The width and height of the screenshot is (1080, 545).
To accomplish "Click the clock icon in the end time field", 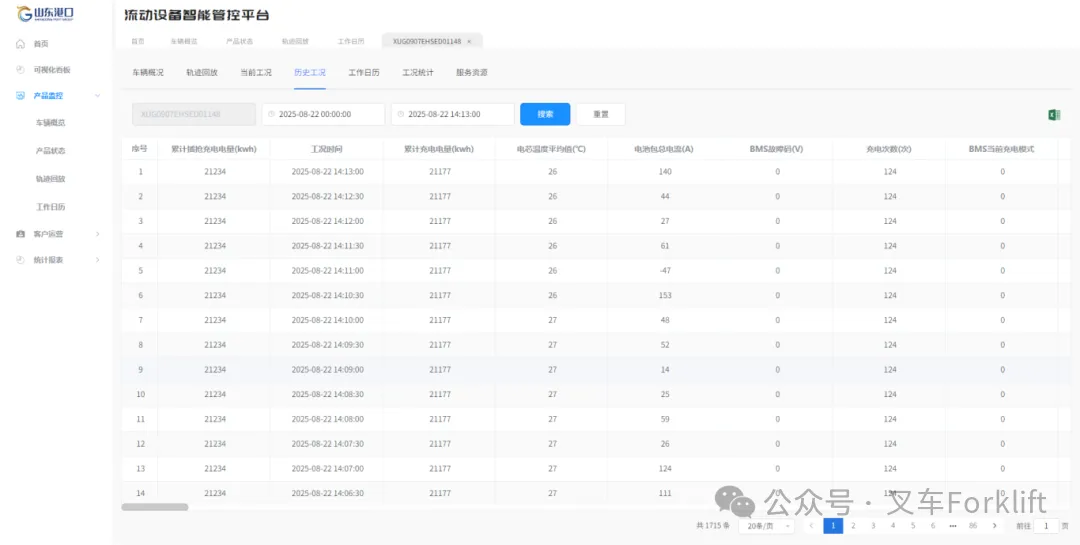I will 401,114.
